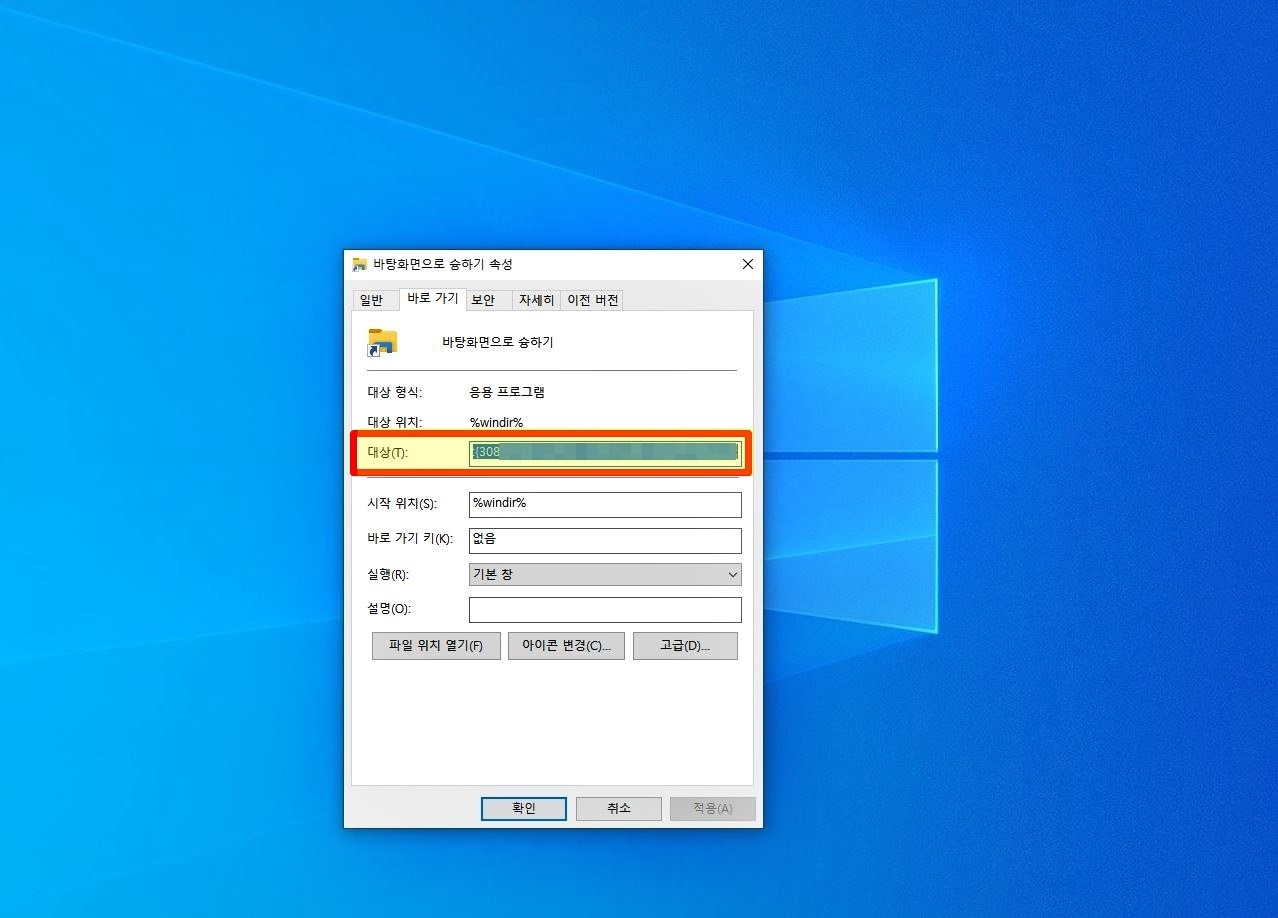This screenshot has height=918, width=1278.
Task: Switch to the 일반 tab
Action: [371, 300]
